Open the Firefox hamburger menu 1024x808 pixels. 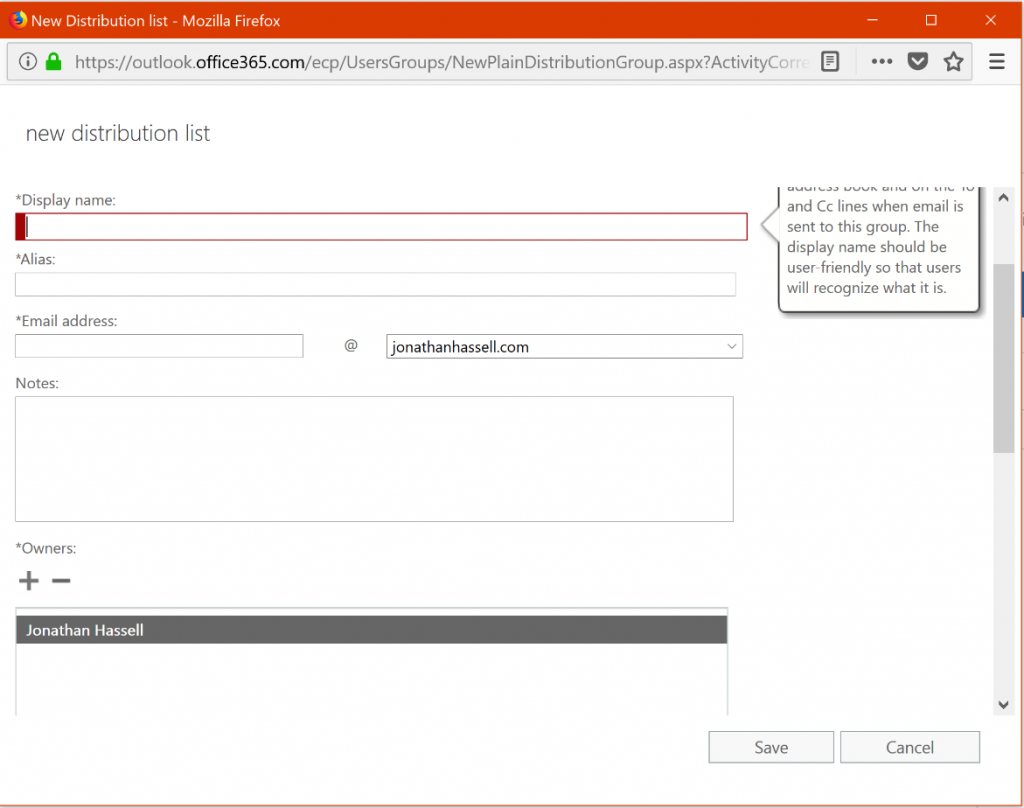pos(996,61)
